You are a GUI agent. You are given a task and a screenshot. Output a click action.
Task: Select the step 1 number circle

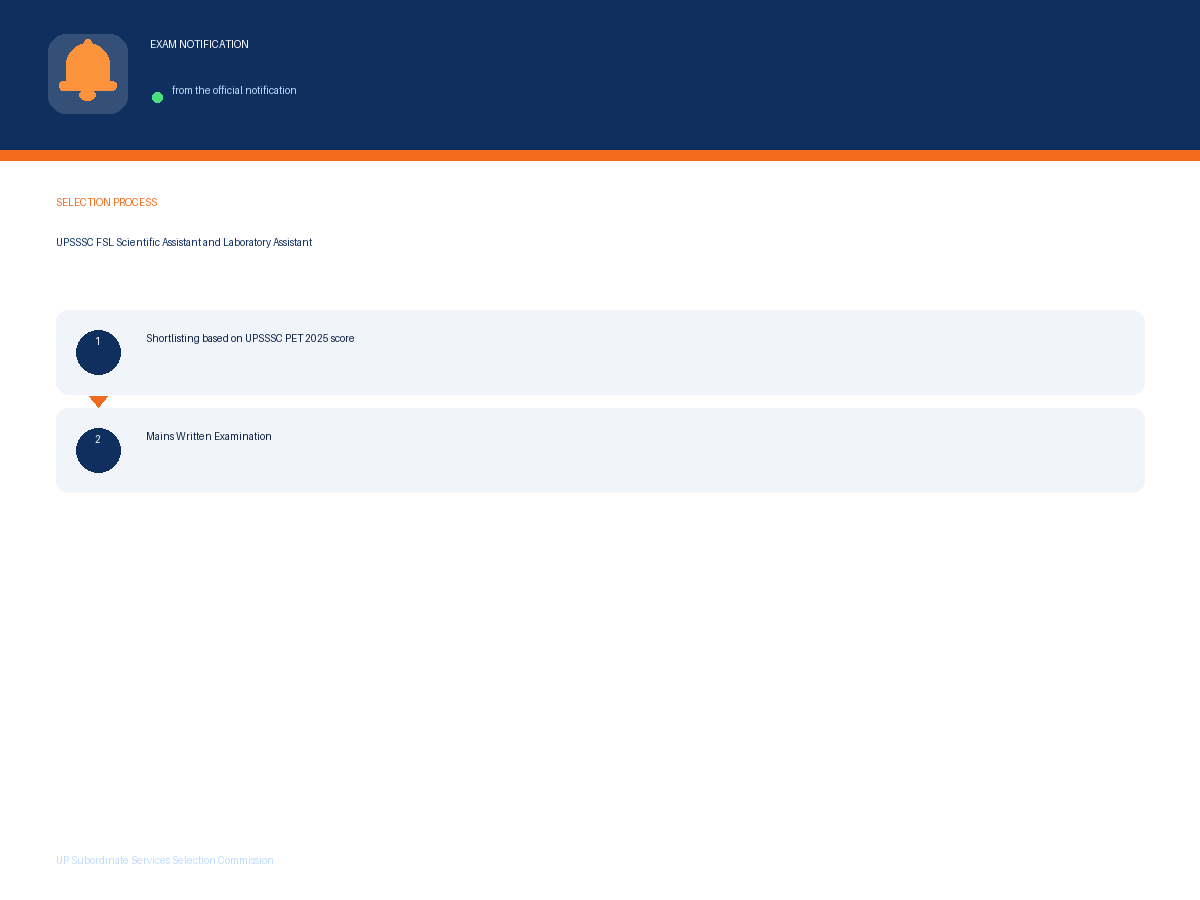tap(98, 352)
